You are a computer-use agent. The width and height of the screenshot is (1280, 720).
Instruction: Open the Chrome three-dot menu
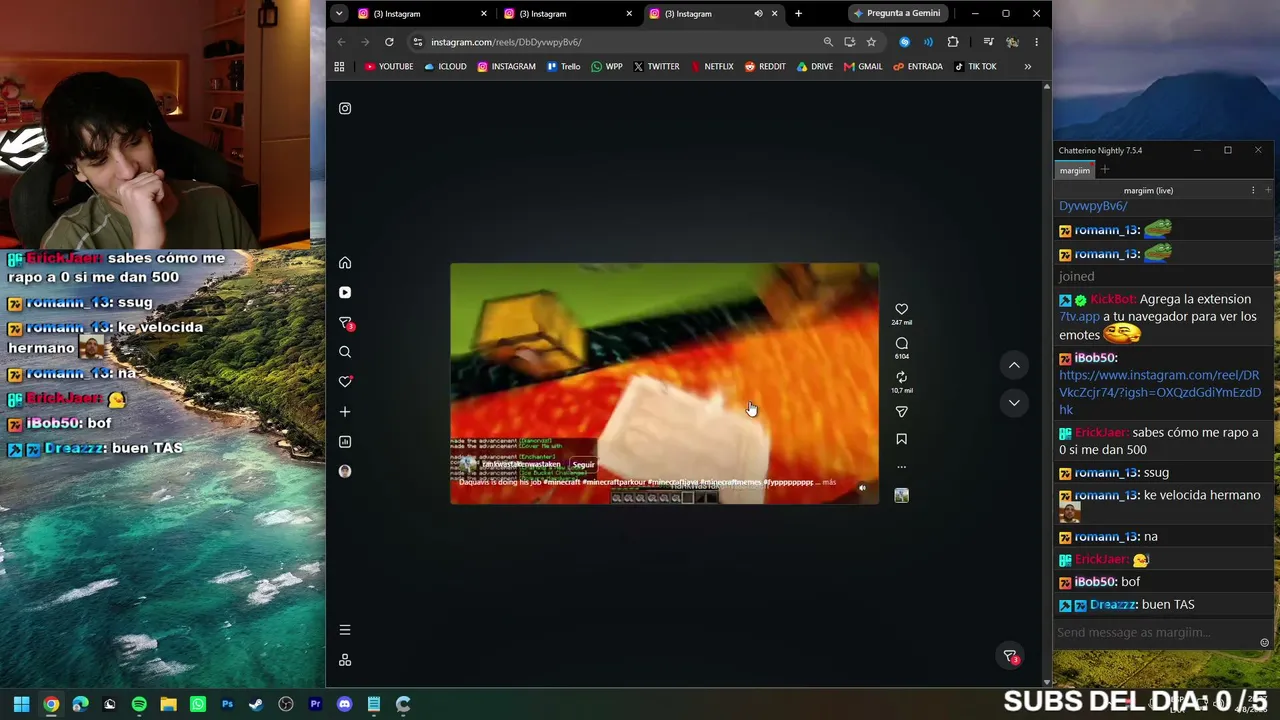coord(1036,42)
